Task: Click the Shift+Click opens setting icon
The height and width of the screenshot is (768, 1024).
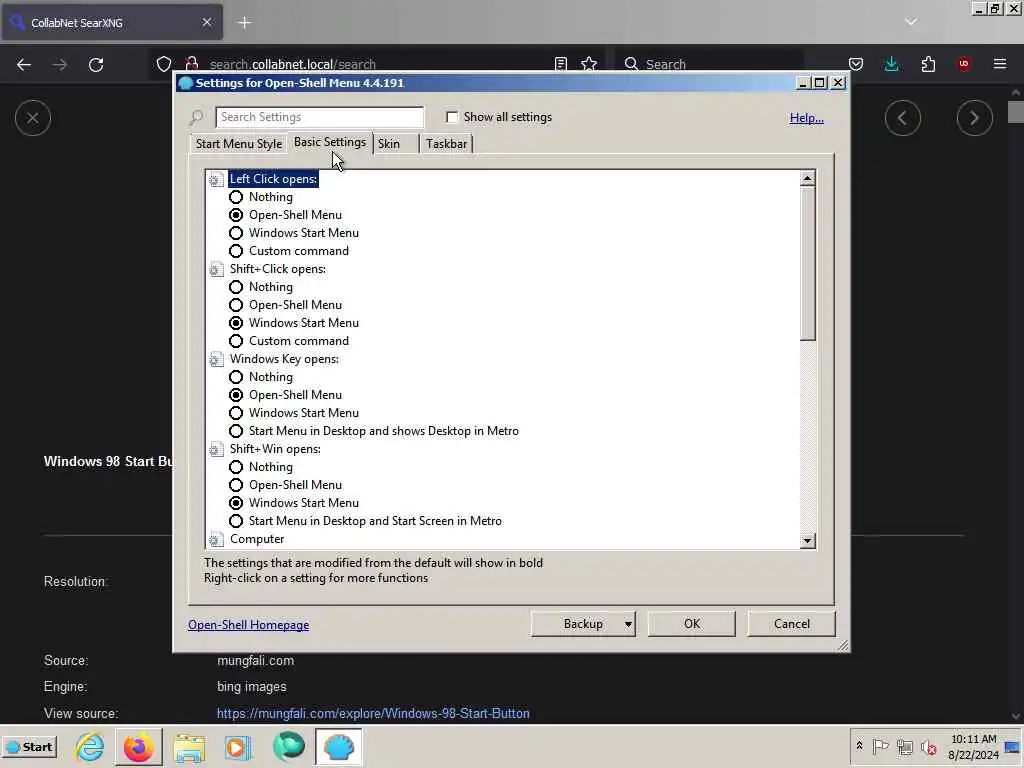Action: 216,269
